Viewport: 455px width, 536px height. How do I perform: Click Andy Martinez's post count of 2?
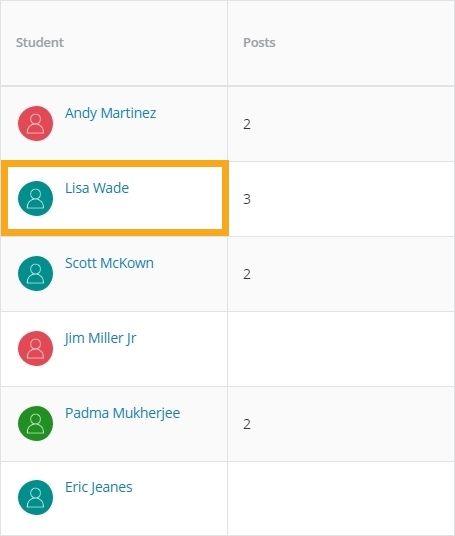pyautogui.click(x=247, y=124)
